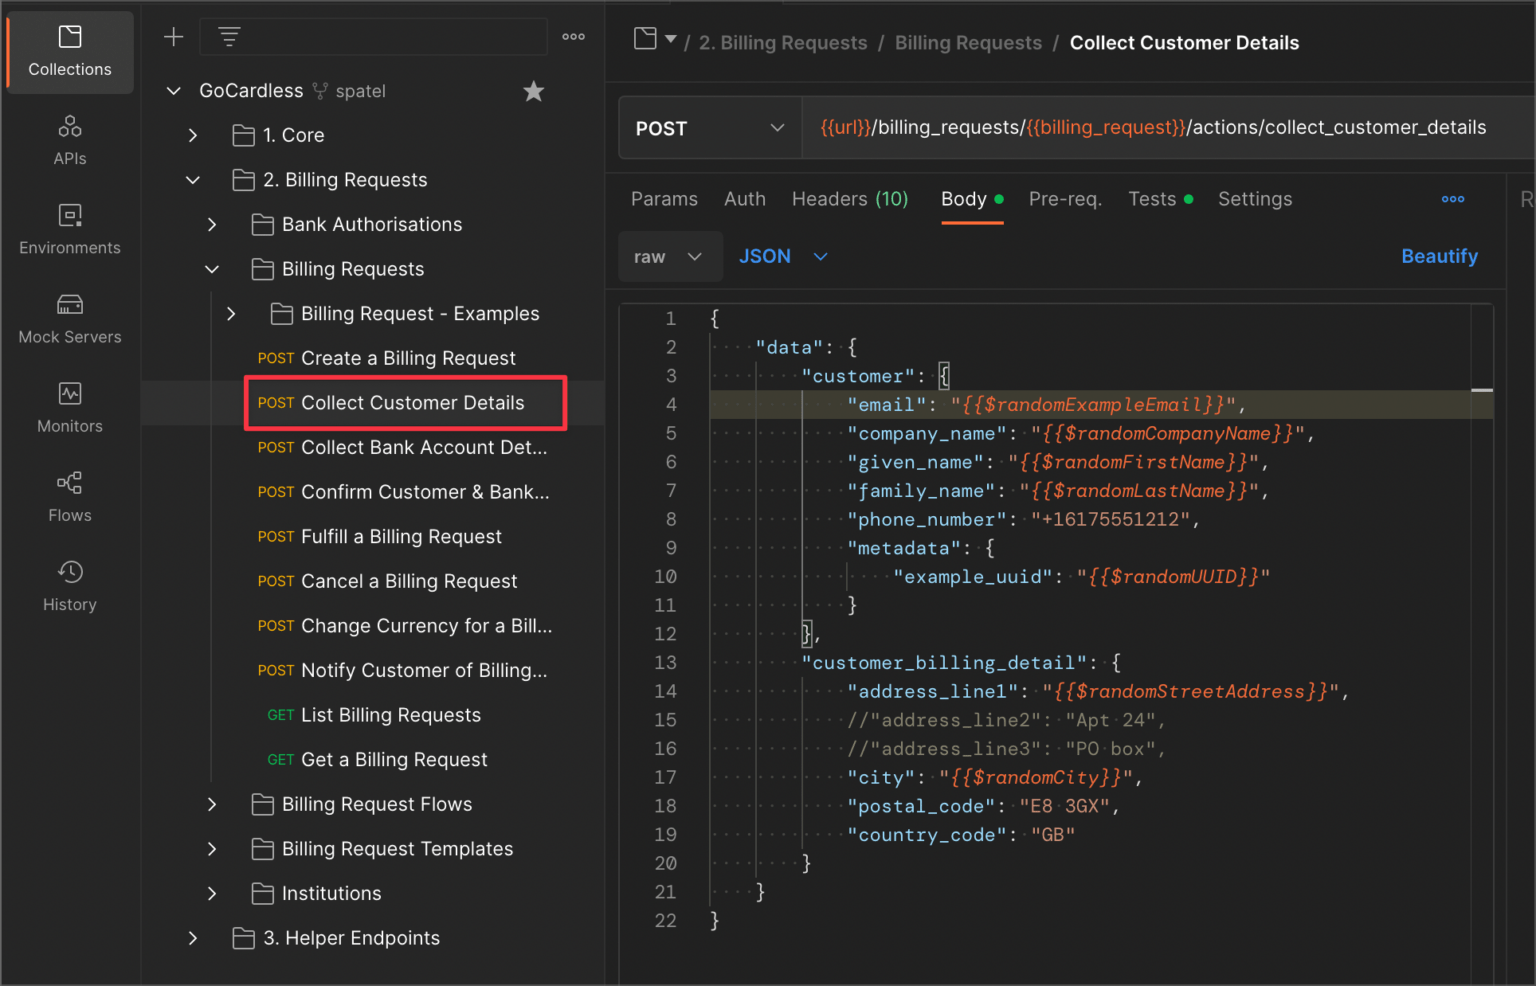Click the 1. Core folder icon

243,135
